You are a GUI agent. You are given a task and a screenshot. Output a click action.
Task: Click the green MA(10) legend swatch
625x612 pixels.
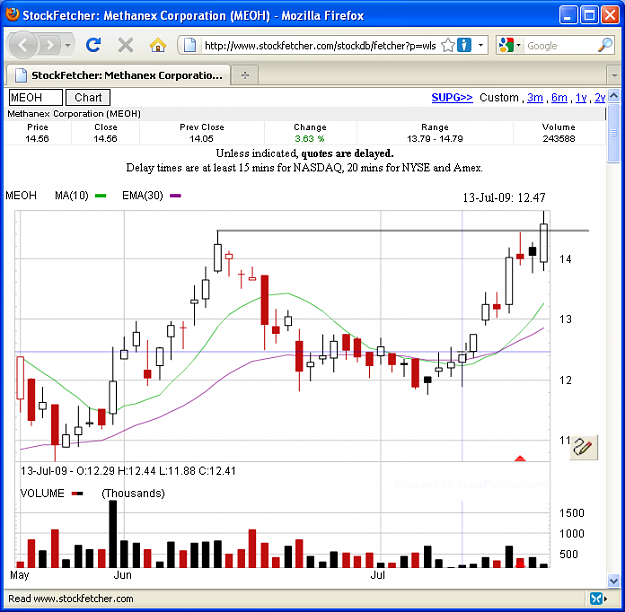[100, 196]
